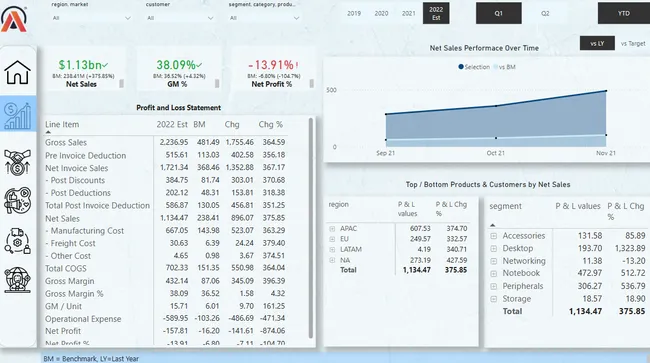Sort by the BM column header

tap(199, 124)
